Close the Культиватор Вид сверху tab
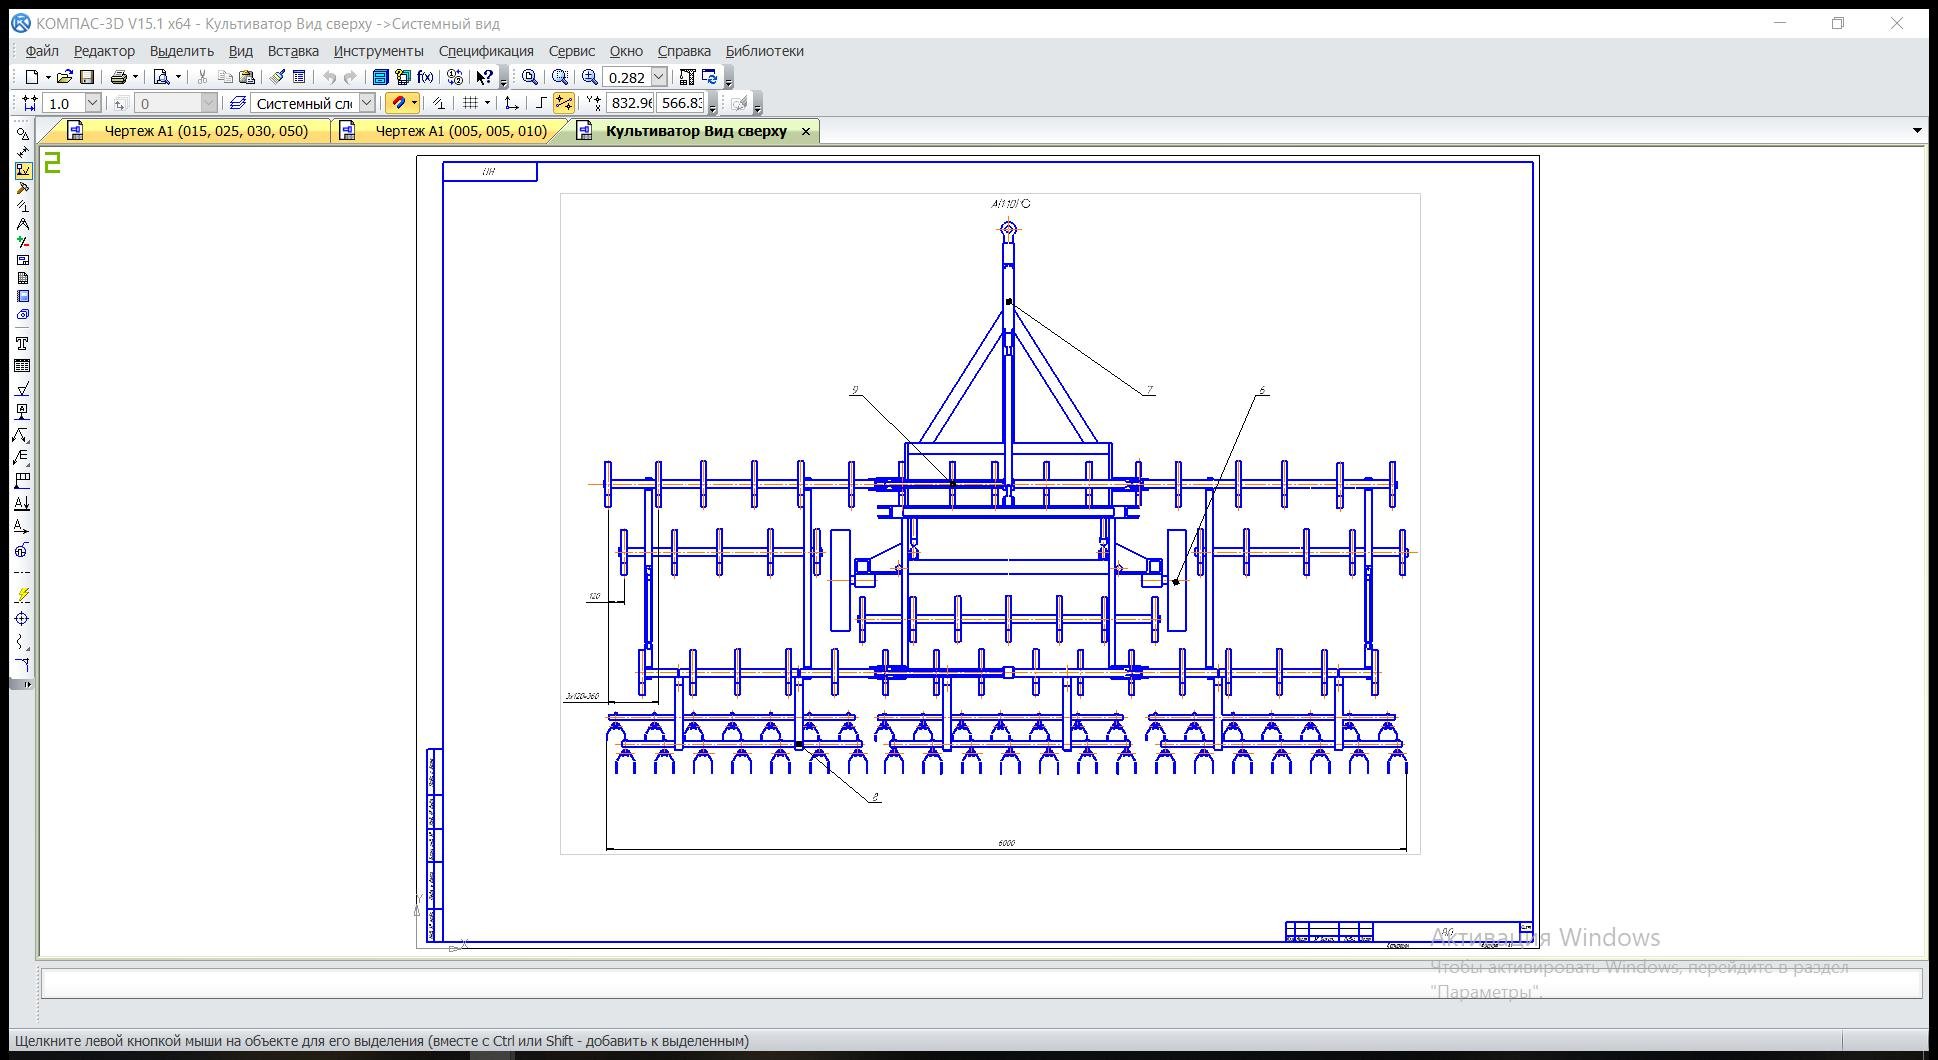The width and height of the screenshot is (1938, 1060). click(x=805, y=131)
